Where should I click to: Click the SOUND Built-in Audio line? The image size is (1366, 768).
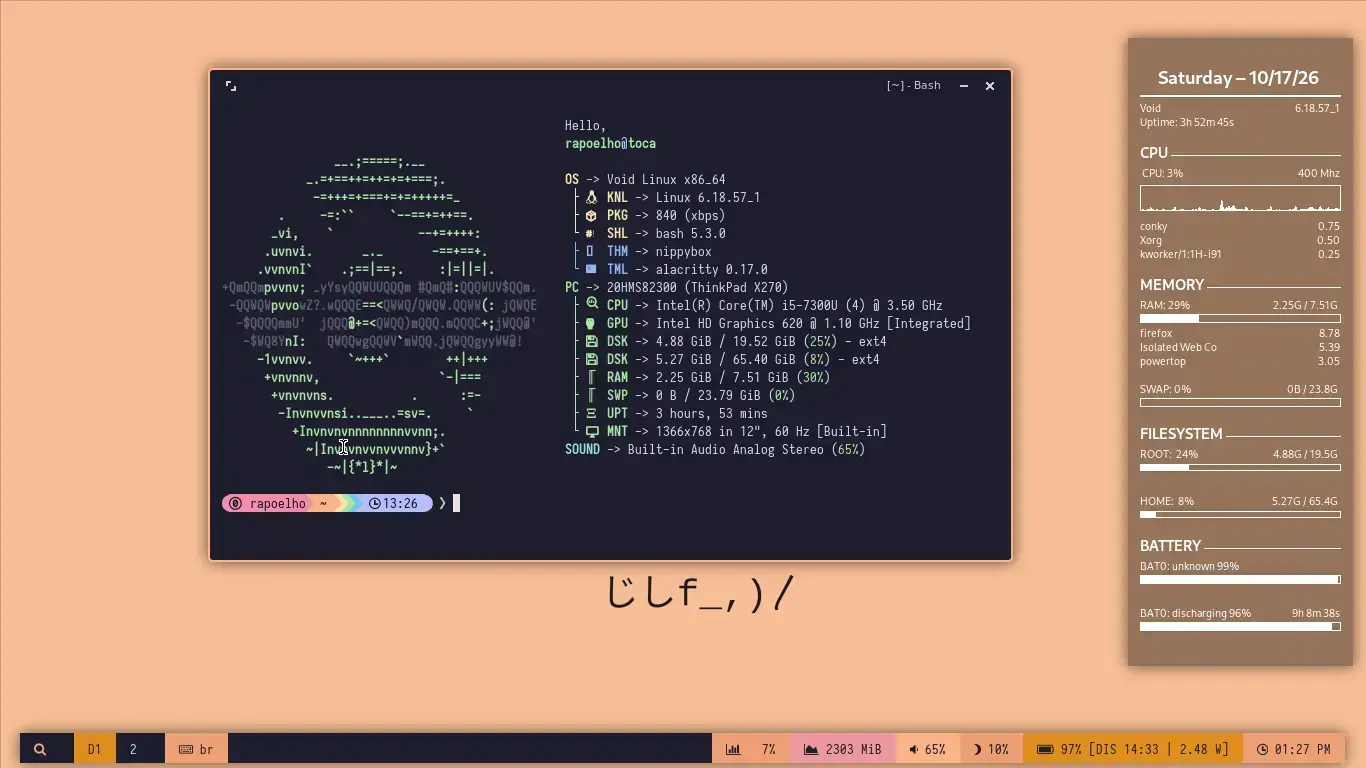pos(715,449)
